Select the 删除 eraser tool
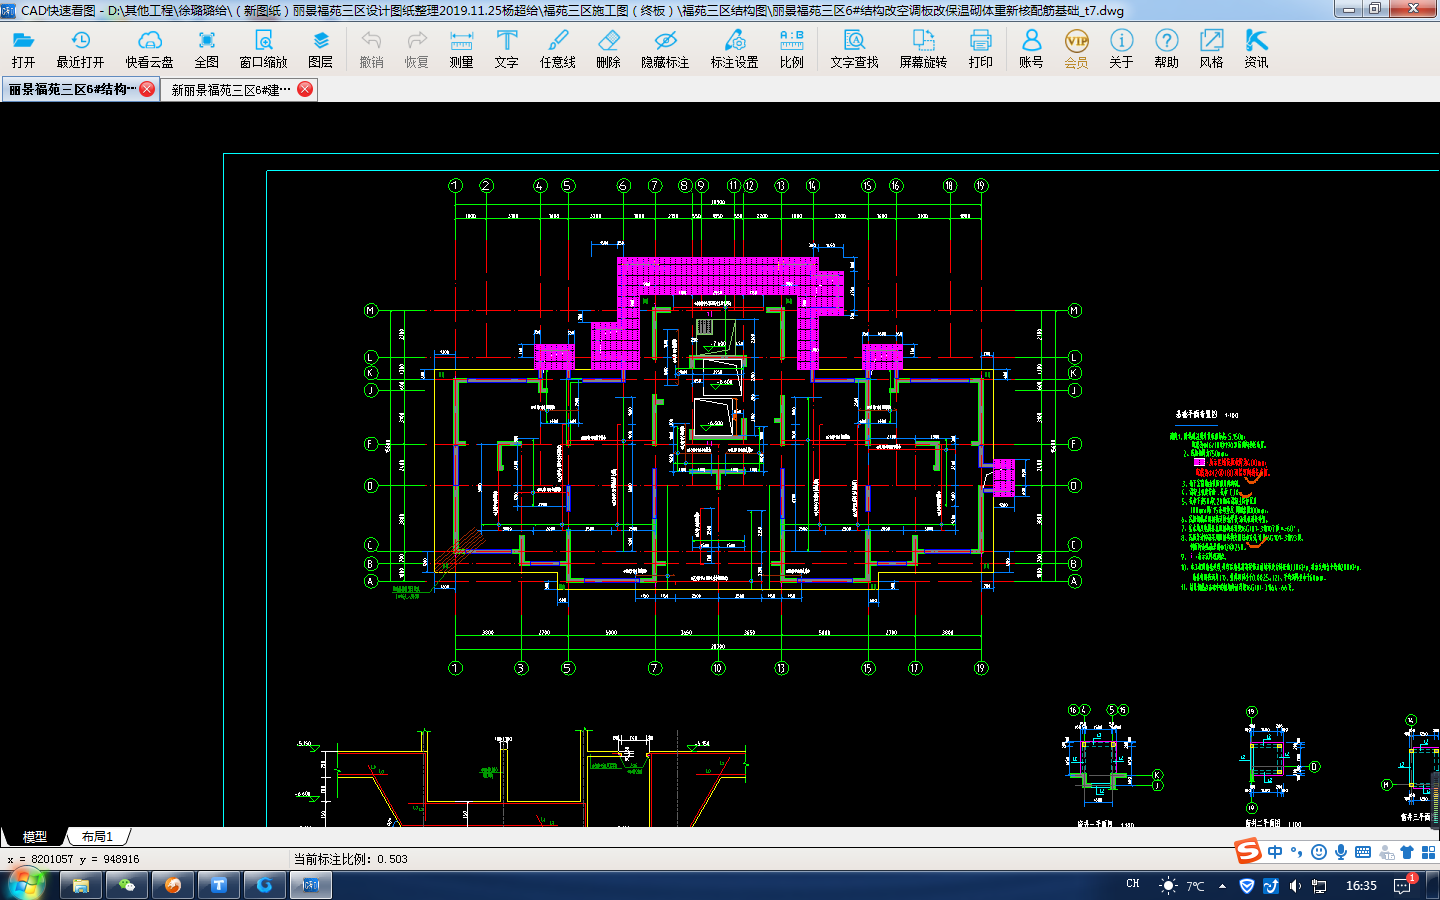The image size is (1440, 900). (x=608, y=48)
